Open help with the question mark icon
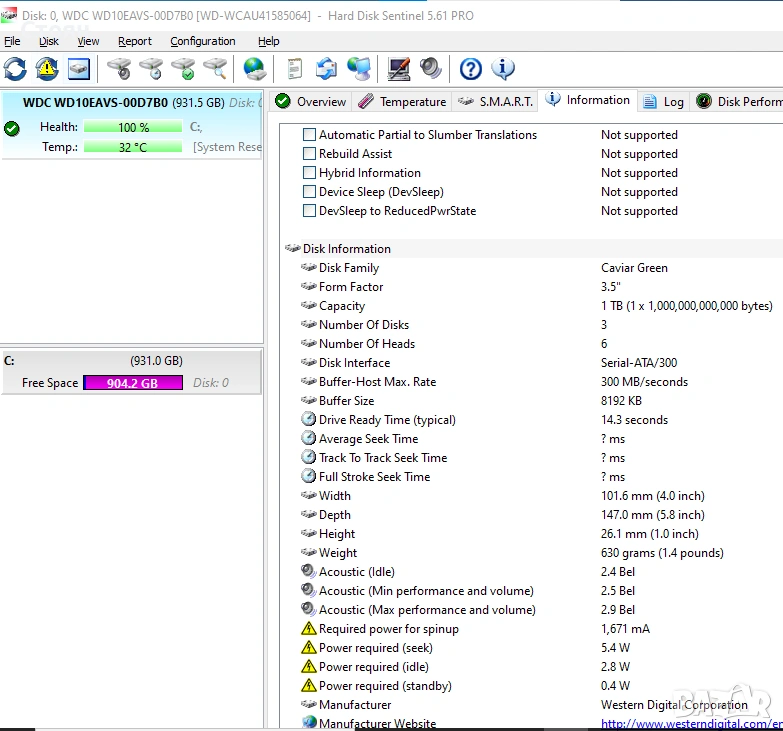 [x=471, y=69]
